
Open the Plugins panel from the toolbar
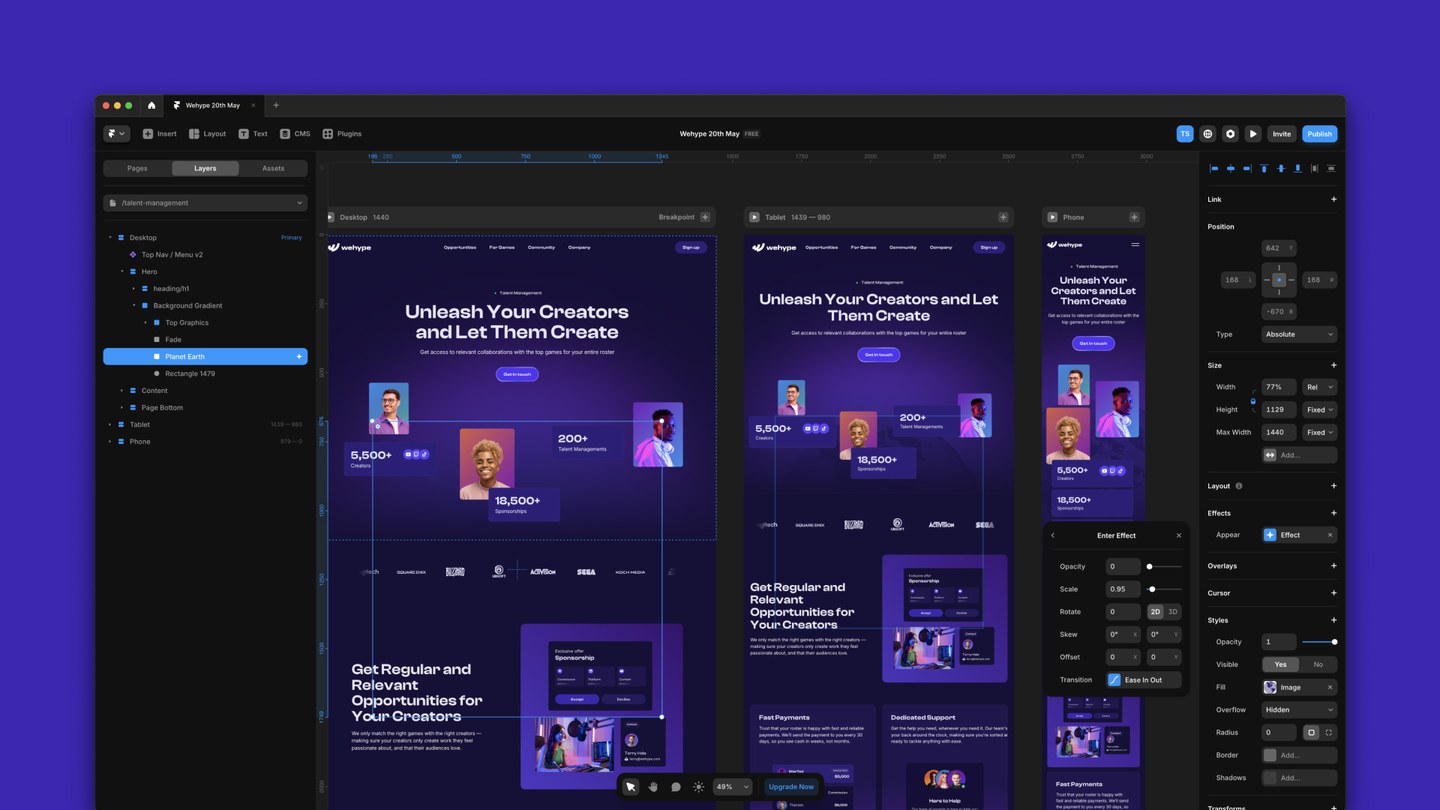(341, 134)
